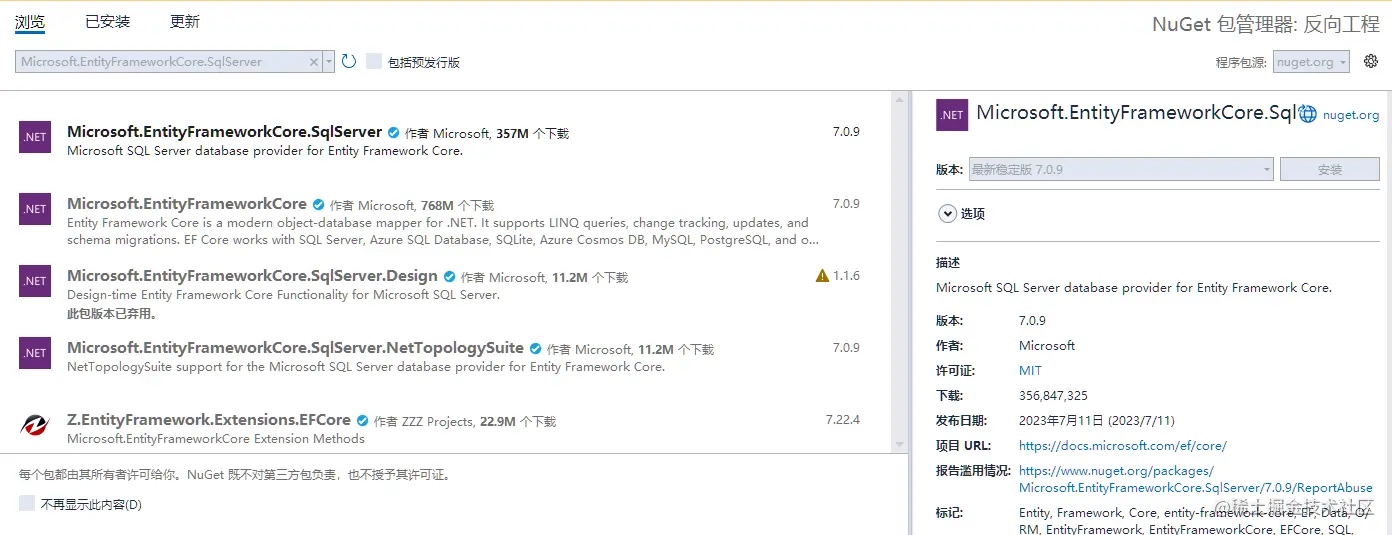Click .NET icon of SqlServer.NetTopologySuite package
This screenshot has height=535, width=1392.
(35, 353)
